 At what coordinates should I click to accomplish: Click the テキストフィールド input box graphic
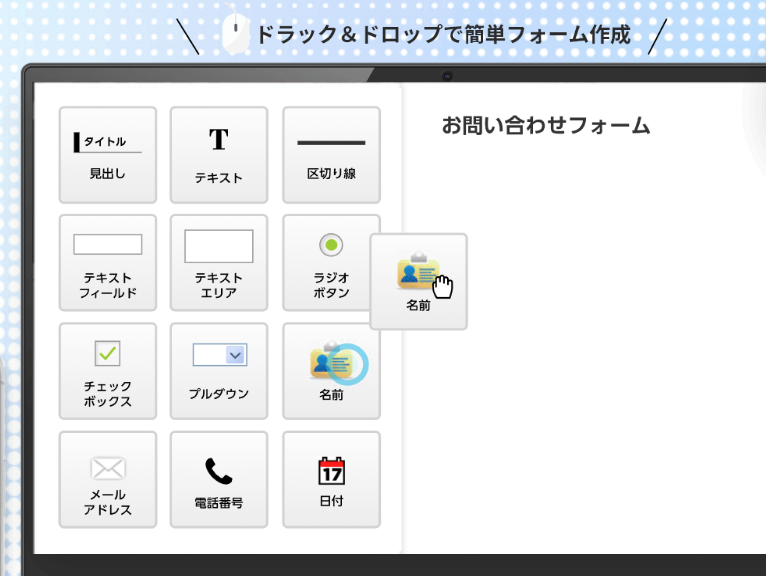107,245
